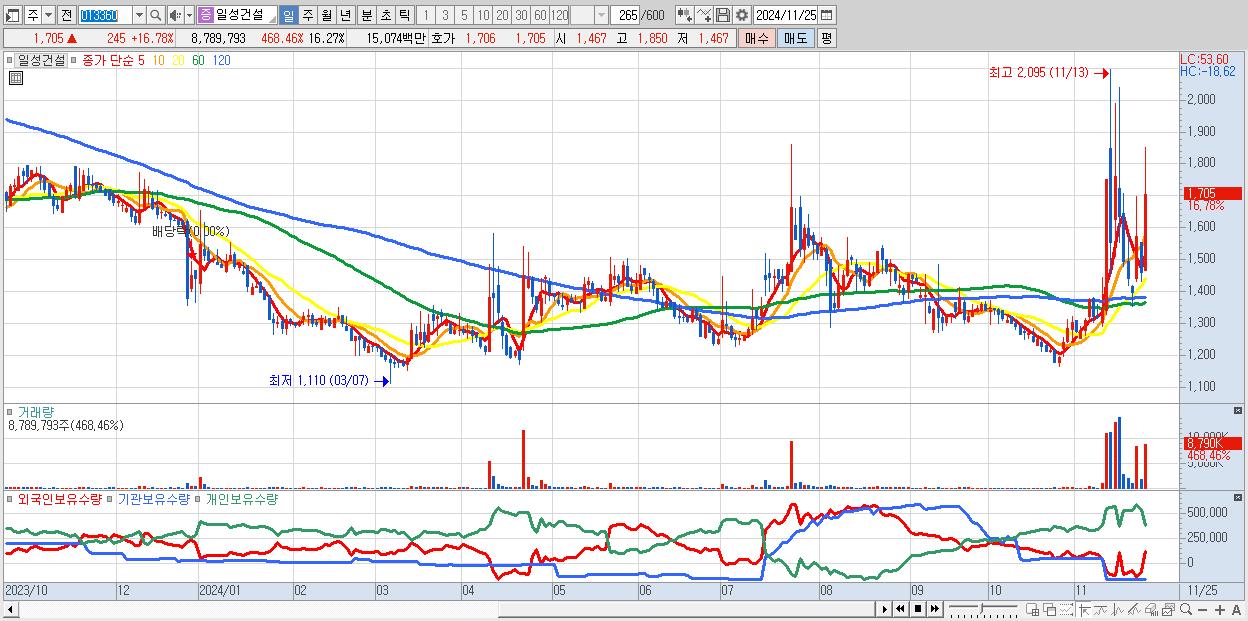Switch to 주 weekly chart period

[307, 16]
